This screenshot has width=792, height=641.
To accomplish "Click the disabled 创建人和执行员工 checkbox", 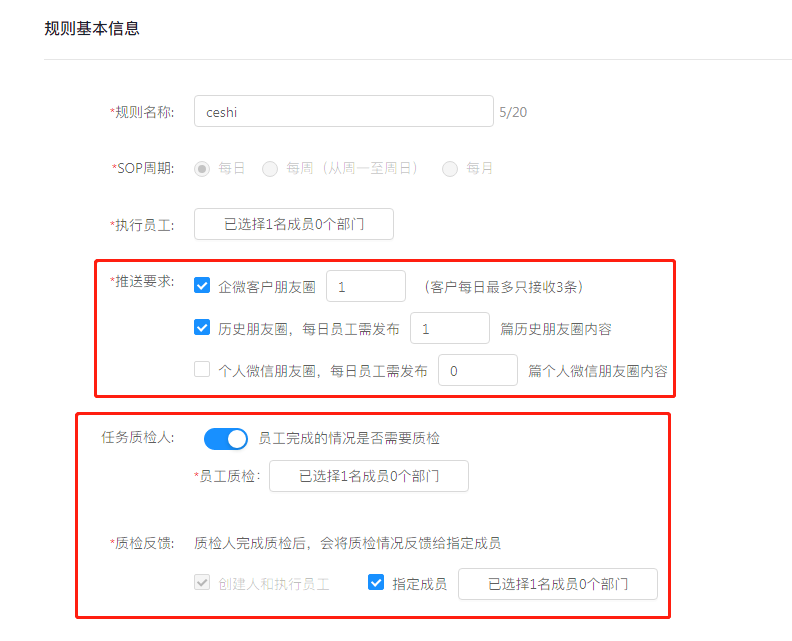I will [202, 582].
